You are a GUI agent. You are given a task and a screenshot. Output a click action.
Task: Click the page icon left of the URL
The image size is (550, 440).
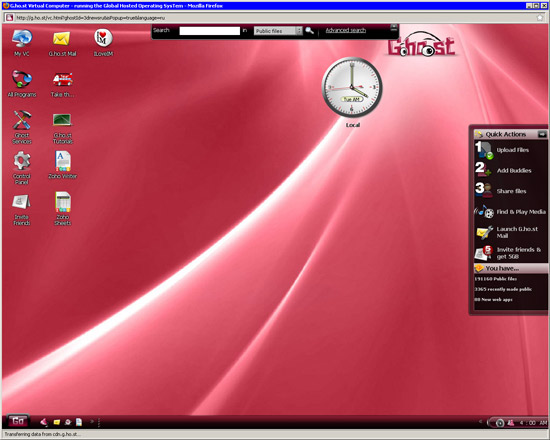pos(9,18)
